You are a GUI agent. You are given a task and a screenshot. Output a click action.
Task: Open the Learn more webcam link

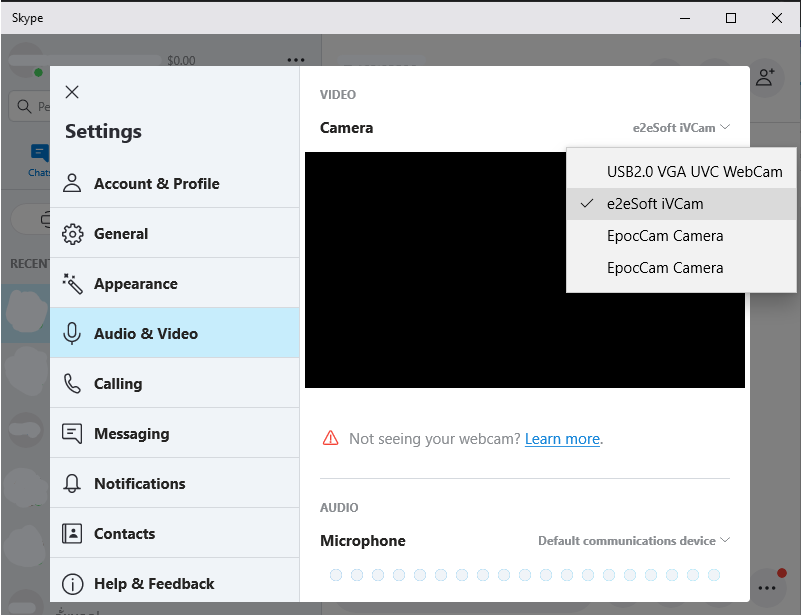562,439
